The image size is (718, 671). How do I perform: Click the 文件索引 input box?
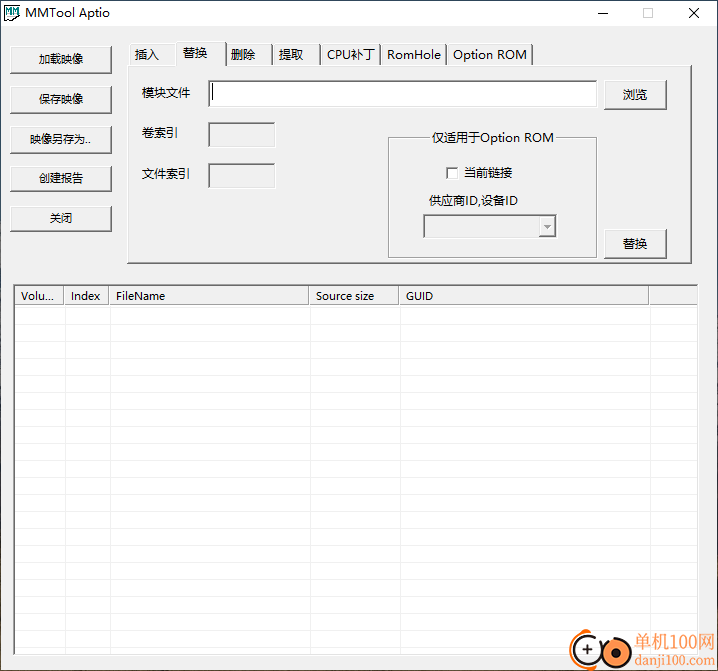click(x=242, y=175)
